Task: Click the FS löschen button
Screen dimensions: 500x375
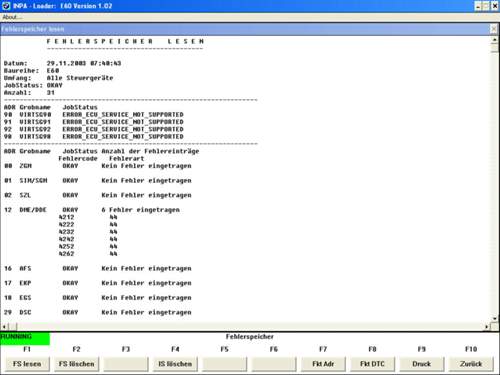Action: pos(76,364)
